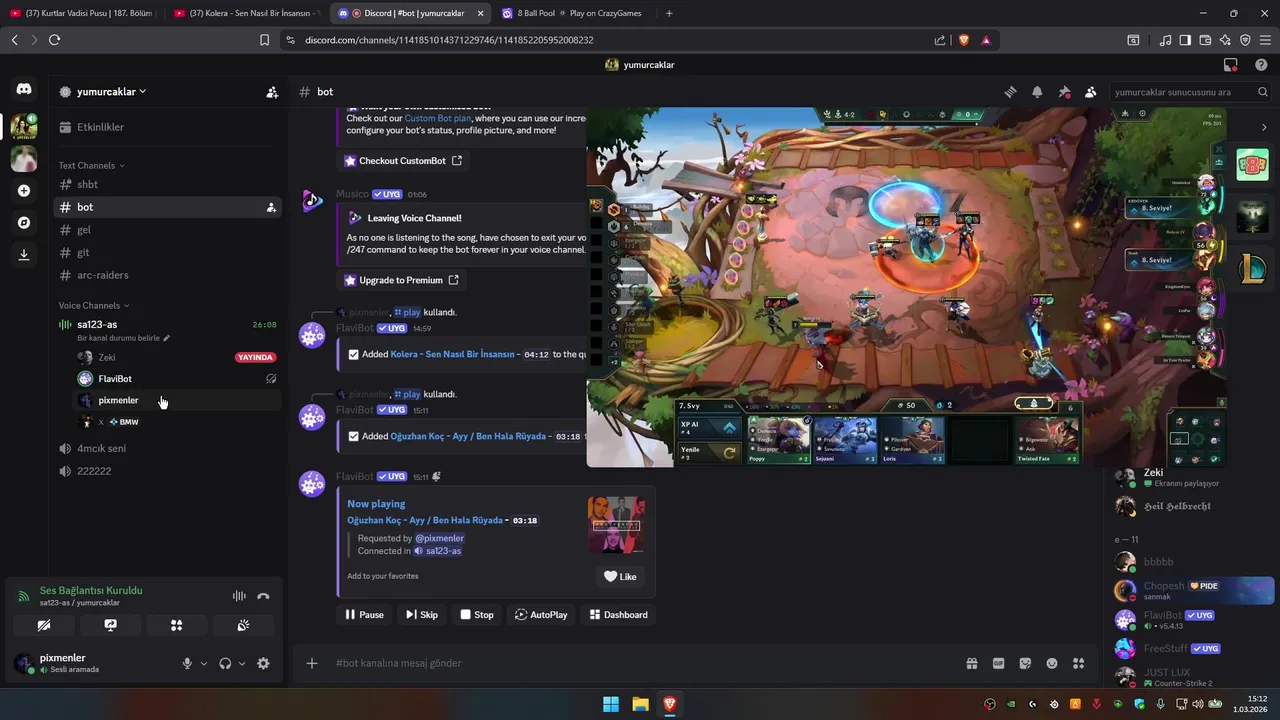The width and height of the screenshot is (1280, 720).
Task: Show pinned messages in bot channel
Action: click(x=1064, y=92)
